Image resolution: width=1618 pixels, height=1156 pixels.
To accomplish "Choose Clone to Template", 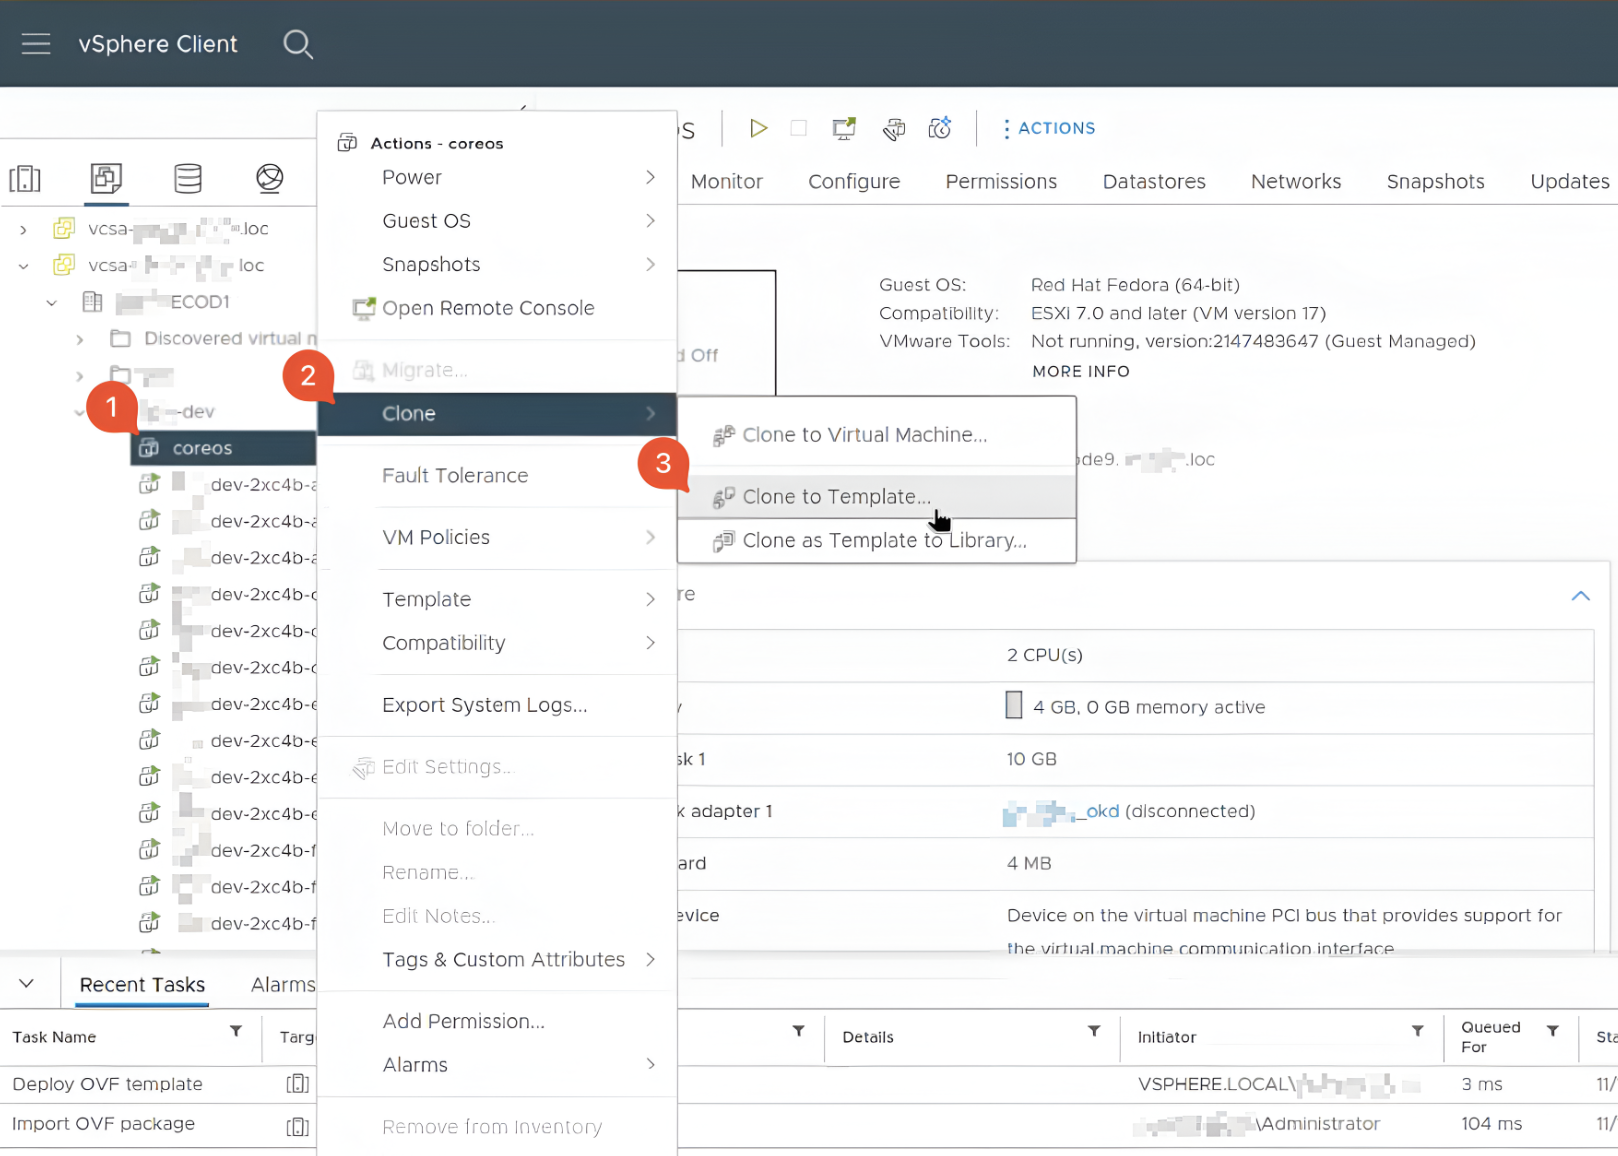I will (877, 497).
